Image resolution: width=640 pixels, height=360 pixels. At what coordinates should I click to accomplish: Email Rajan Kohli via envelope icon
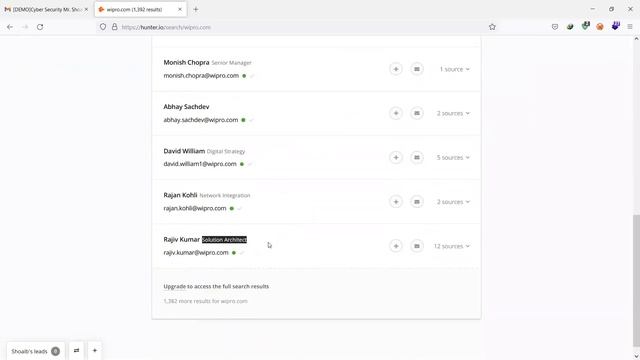coord(417,202)
